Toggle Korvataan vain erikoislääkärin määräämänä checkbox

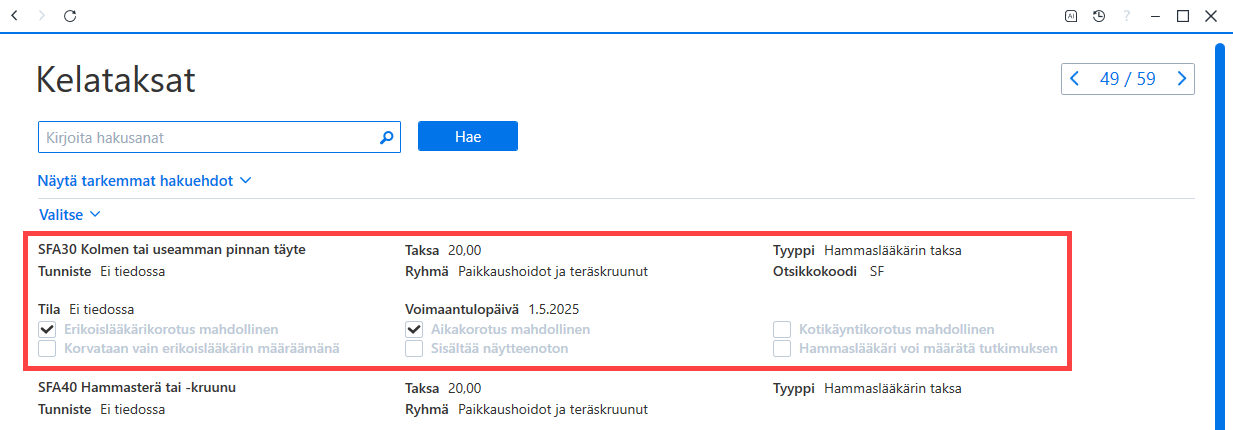point(46,349)
